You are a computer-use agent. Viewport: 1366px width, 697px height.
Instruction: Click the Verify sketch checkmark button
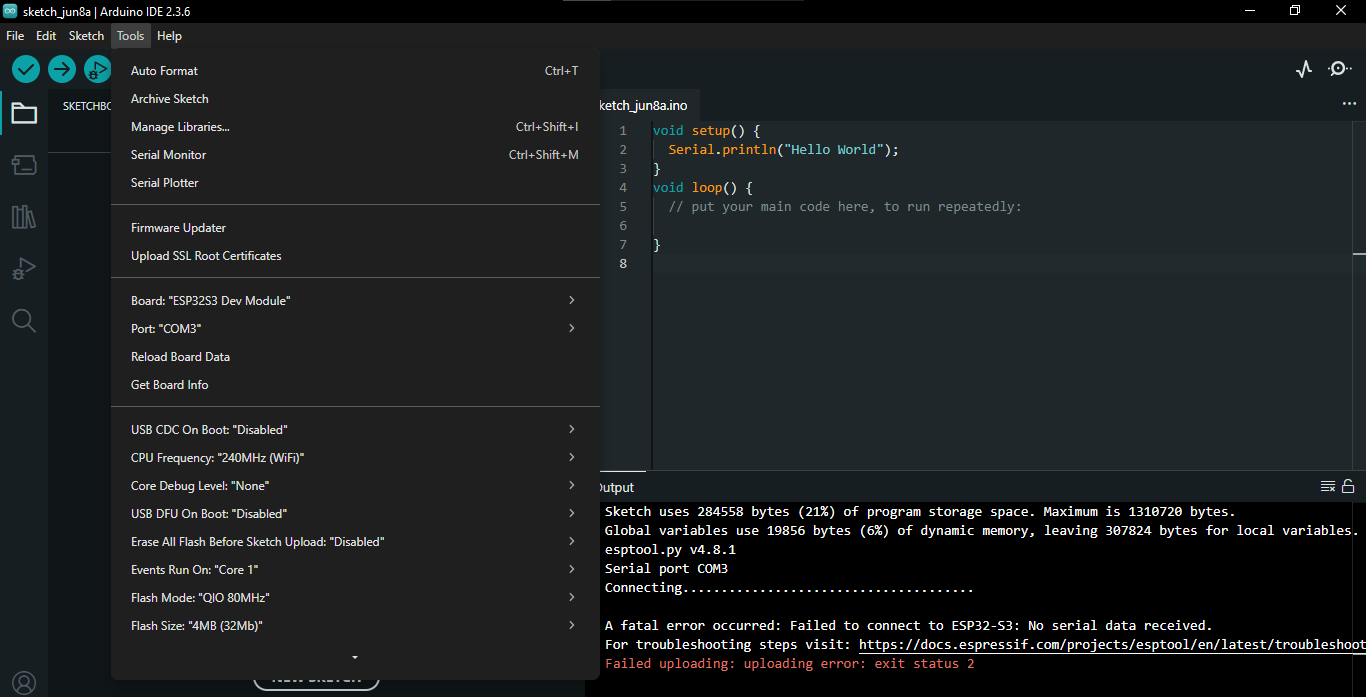tap(26, 69)
